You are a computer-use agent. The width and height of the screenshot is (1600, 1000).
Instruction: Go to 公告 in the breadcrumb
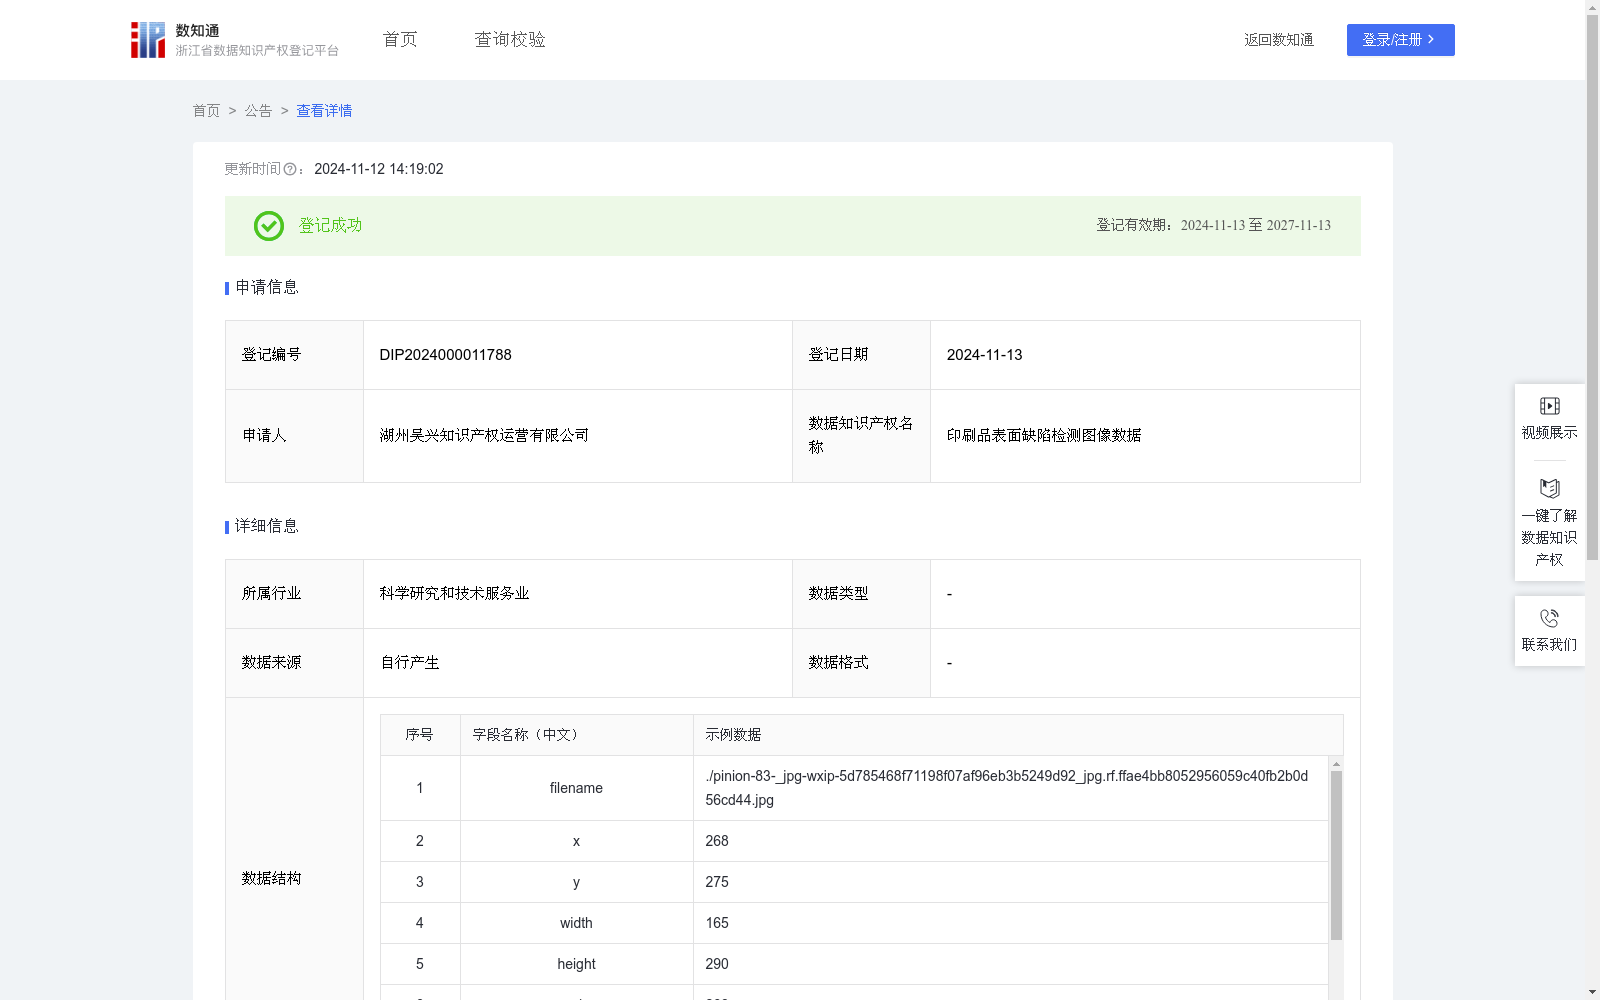tap(258, 111)
